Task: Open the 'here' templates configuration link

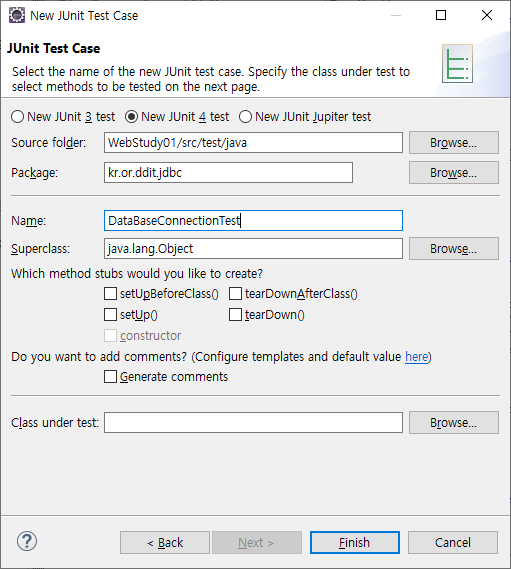Action: tap(417, 357)
